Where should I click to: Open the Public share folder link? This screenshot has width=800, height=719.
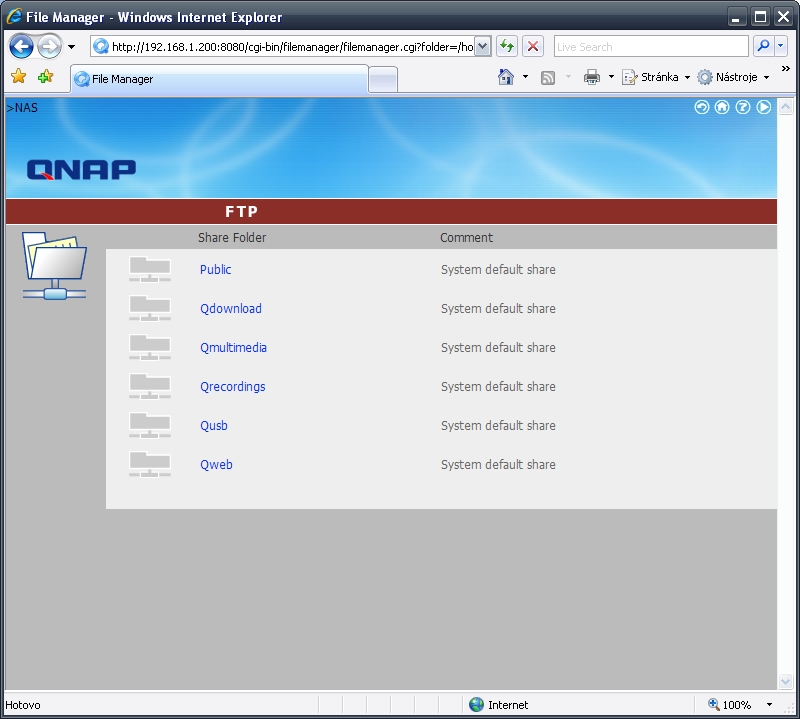coord(215,269)
